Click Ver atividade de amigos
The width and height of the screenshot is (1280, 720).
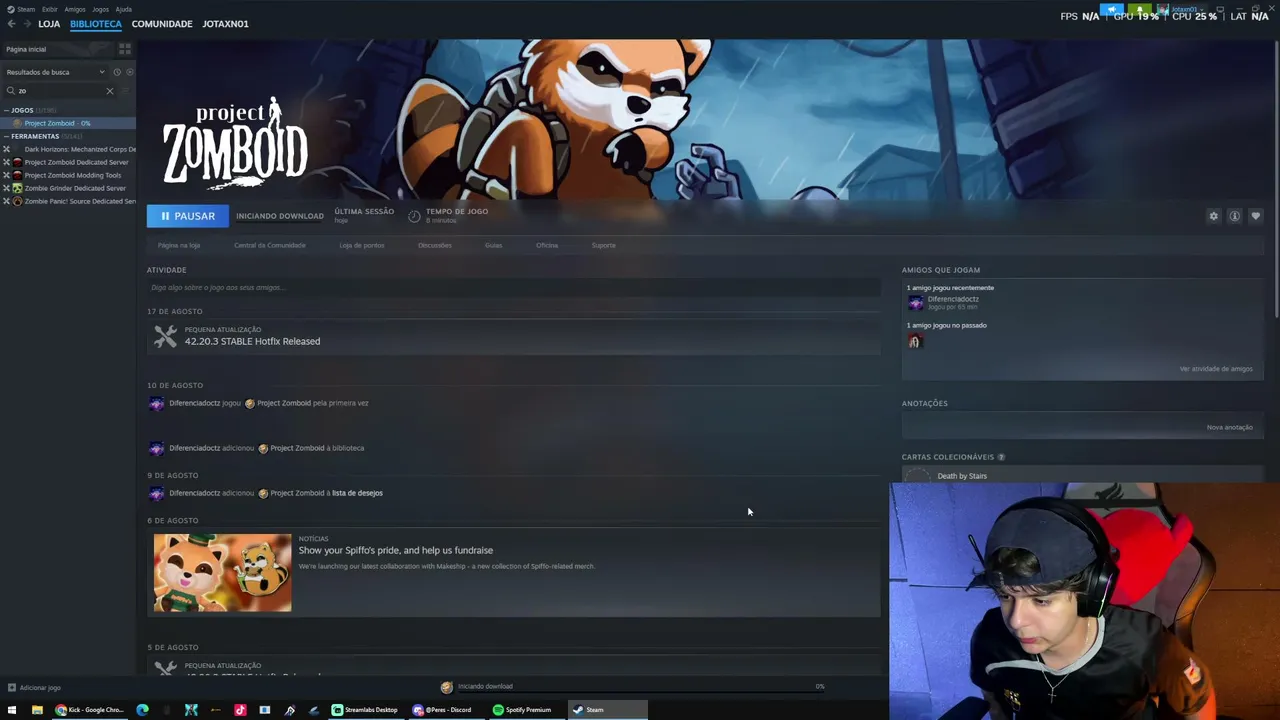1216,369
